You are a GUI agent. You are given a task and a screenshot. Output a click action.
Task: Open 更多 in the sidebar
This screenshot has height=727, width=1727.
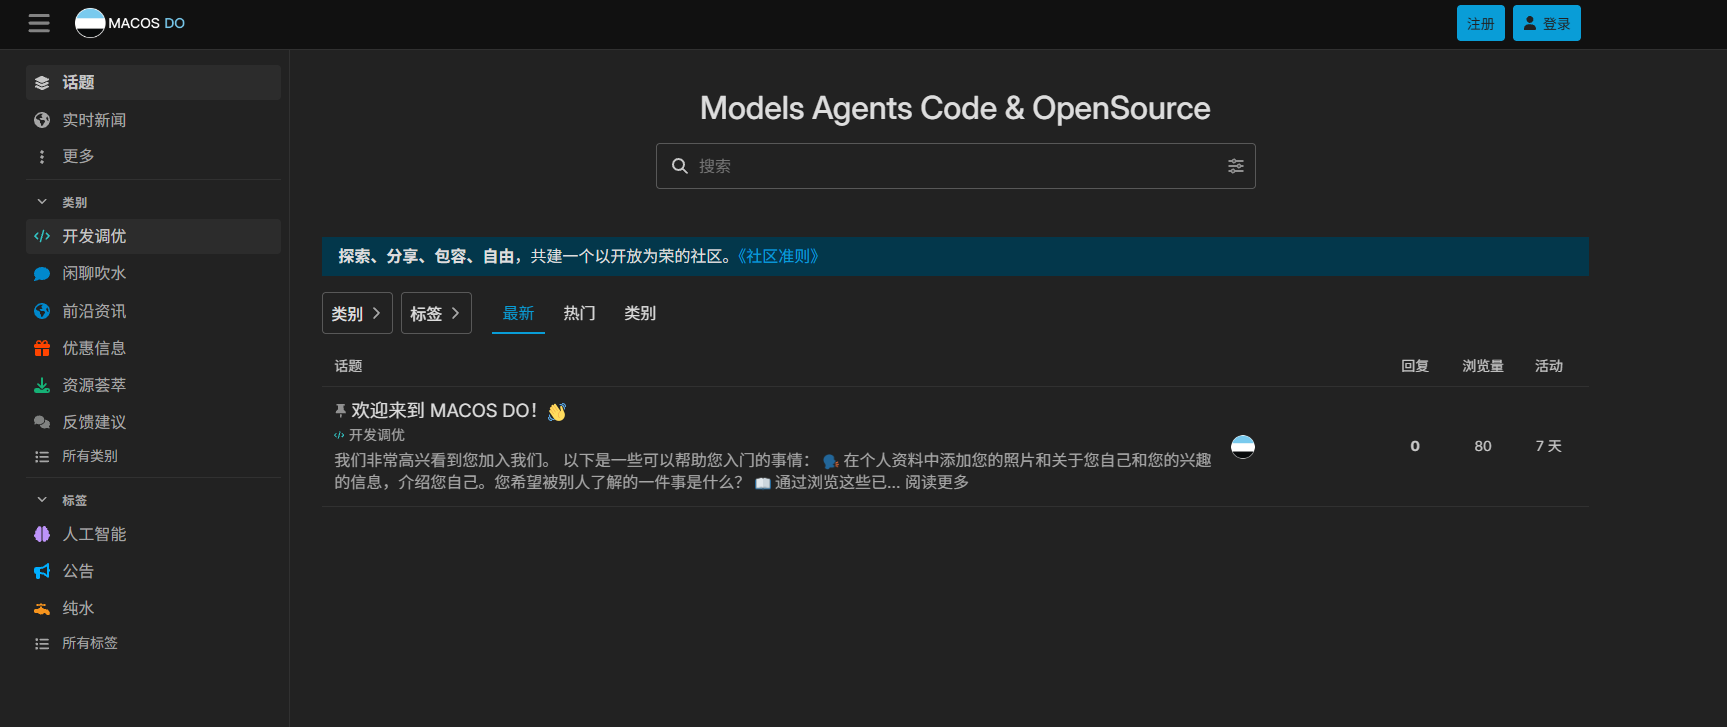(153, 157)
